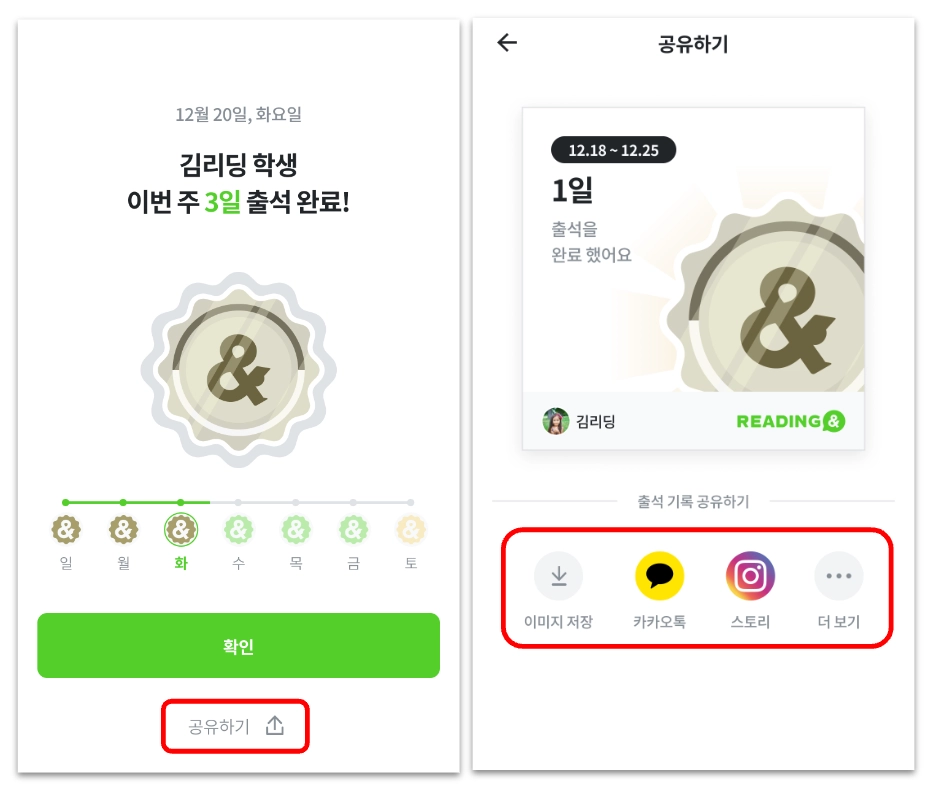Tap the Friday (금) attendance badge
Screen dimensions: 938x794
coord(353,530)
